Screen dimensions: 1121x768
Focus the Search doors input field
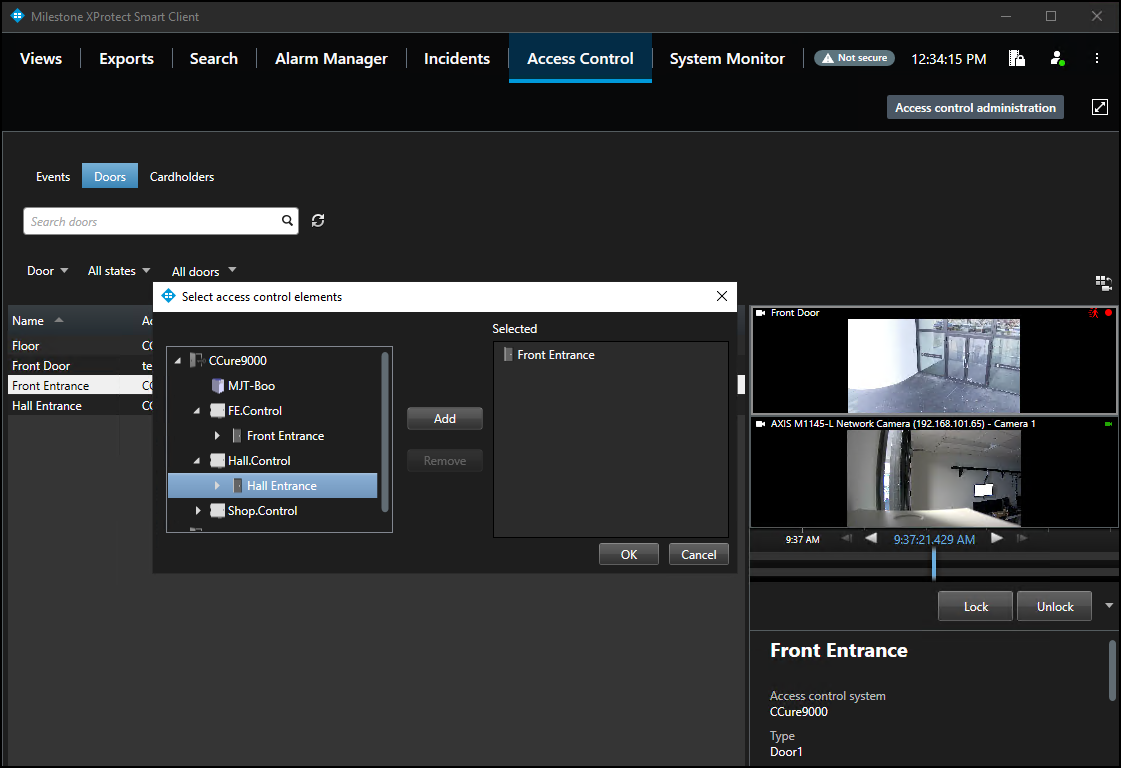pos(152,221)
